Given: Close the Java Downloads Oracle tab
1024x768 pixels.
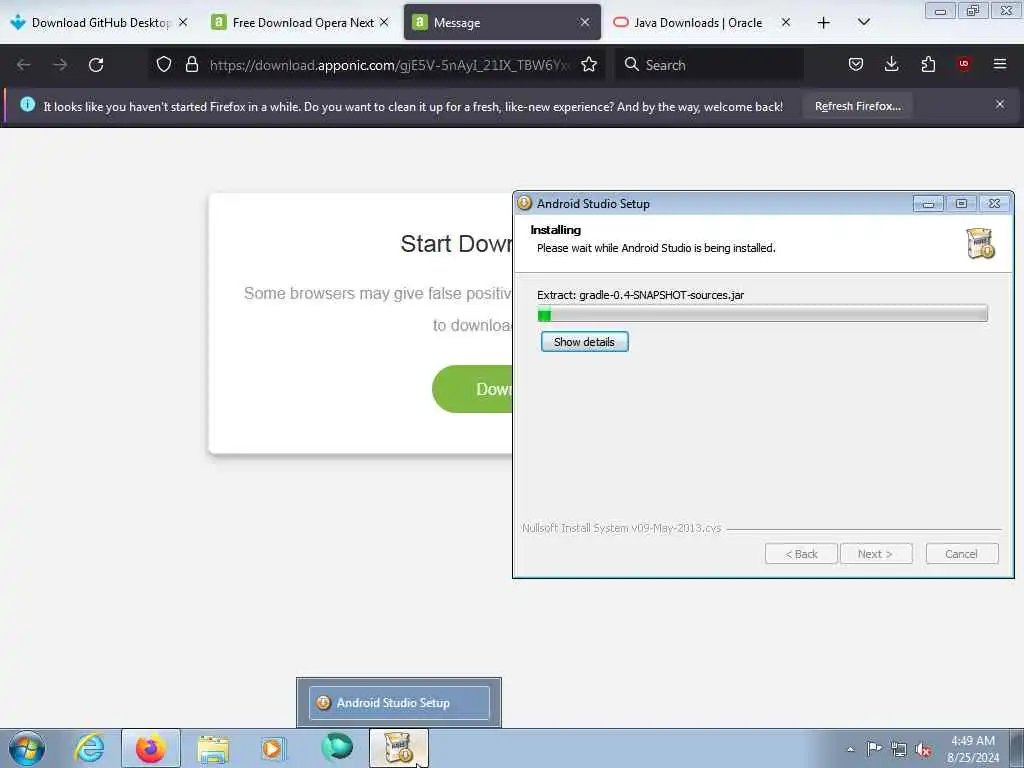Looking at the screenshot, I should (x=786, y=22).
